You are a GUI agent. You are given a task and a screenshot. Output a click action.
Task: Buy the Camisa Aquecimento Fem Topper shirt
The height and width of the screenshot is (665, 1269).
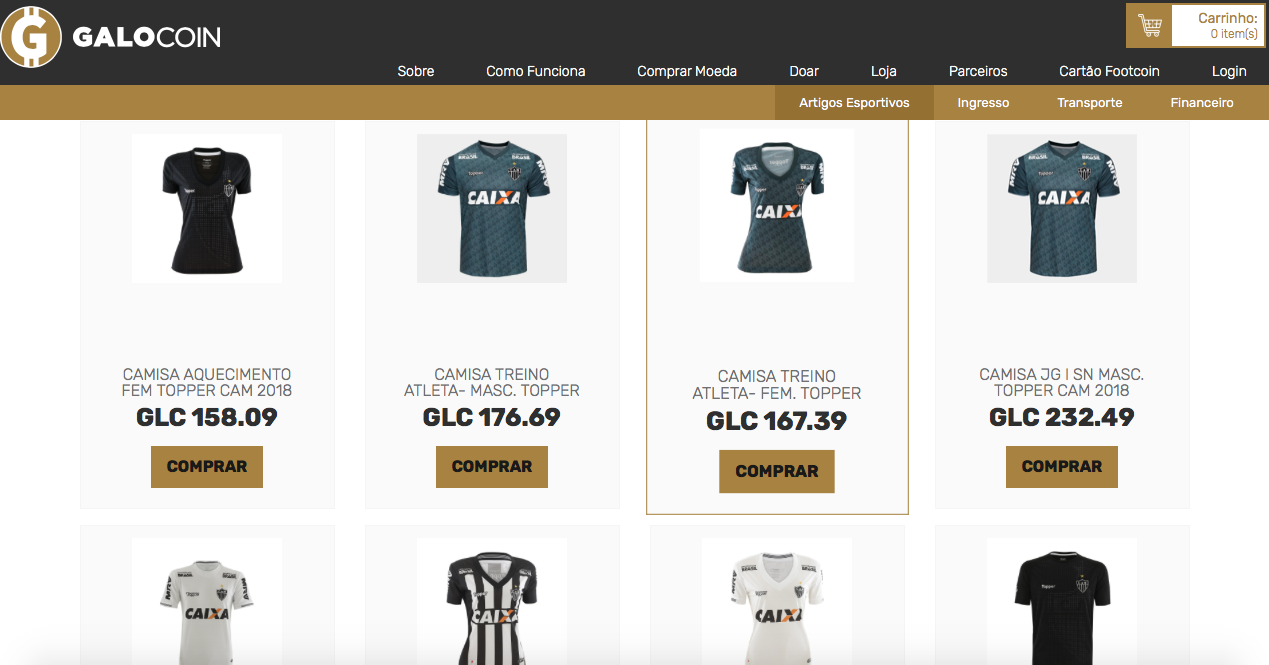pos(207,467)
